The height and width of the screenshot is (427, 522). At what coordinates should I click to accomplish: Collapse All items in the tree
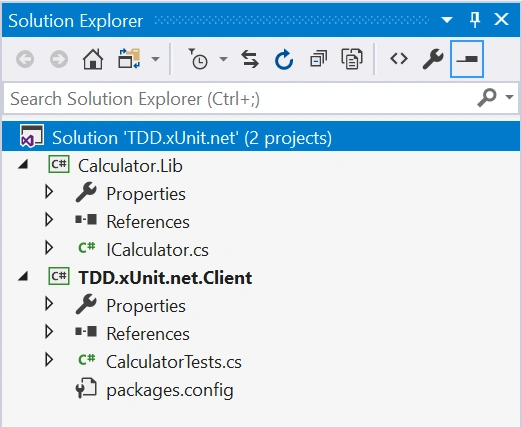coord(318,59)
